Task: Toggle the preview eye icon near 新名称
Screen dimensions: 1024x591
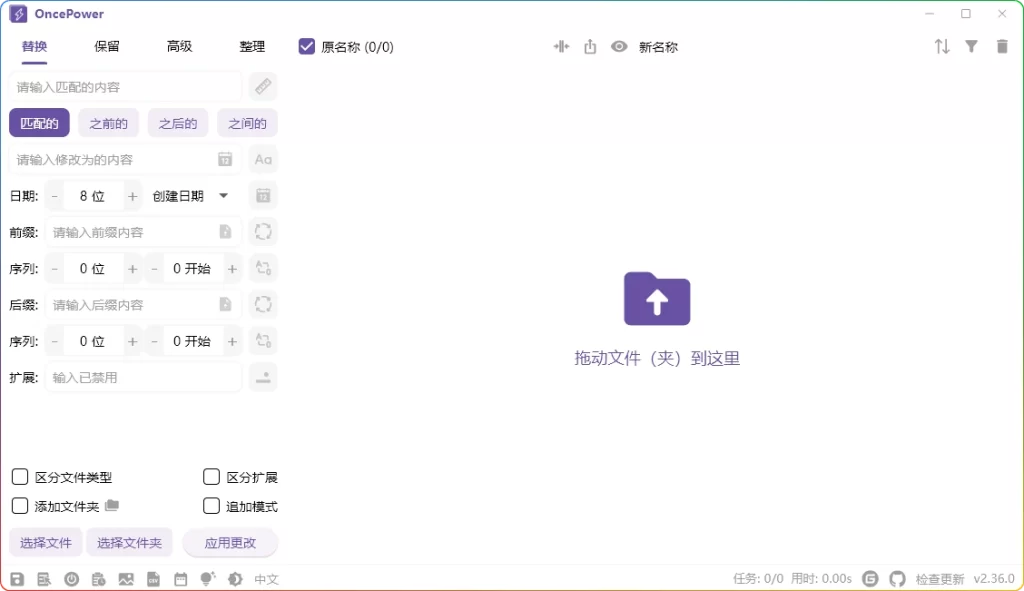Action: tap(619, 46)
